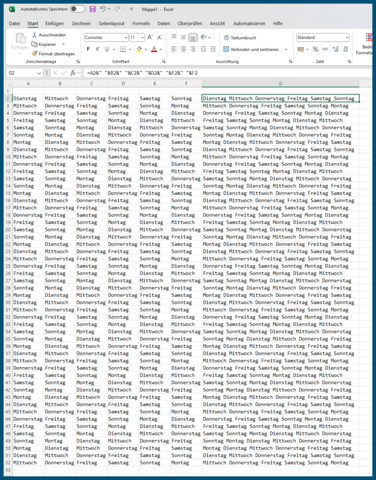Viewport: 376px width, 480px height.
Task: Expand the Verbinden und zentrieren arrow
Action: [286, 49]
